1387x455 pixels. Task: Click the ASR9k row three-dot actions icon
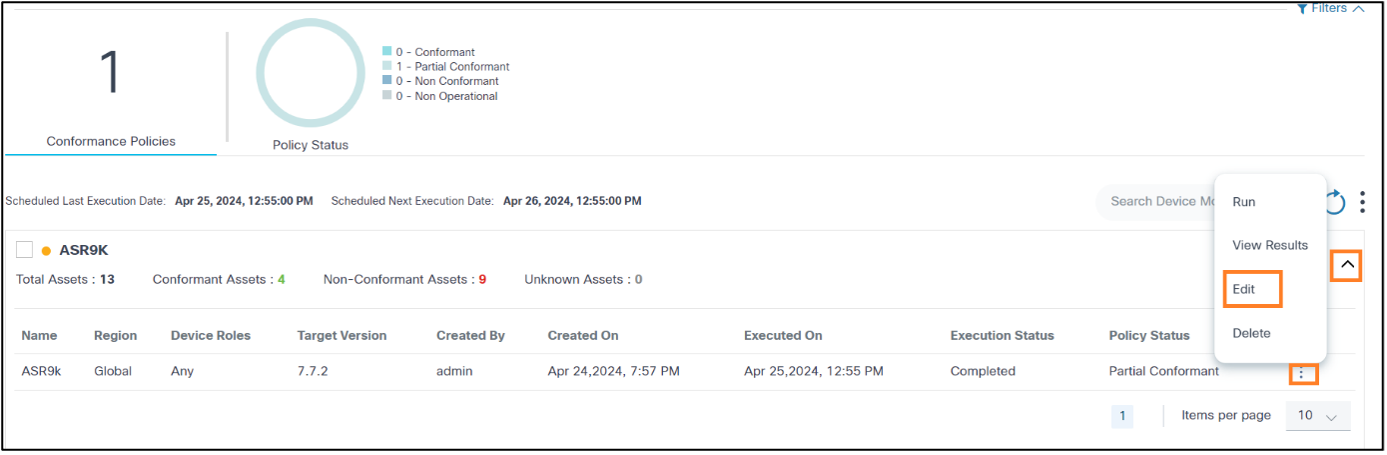[1301, 373]
